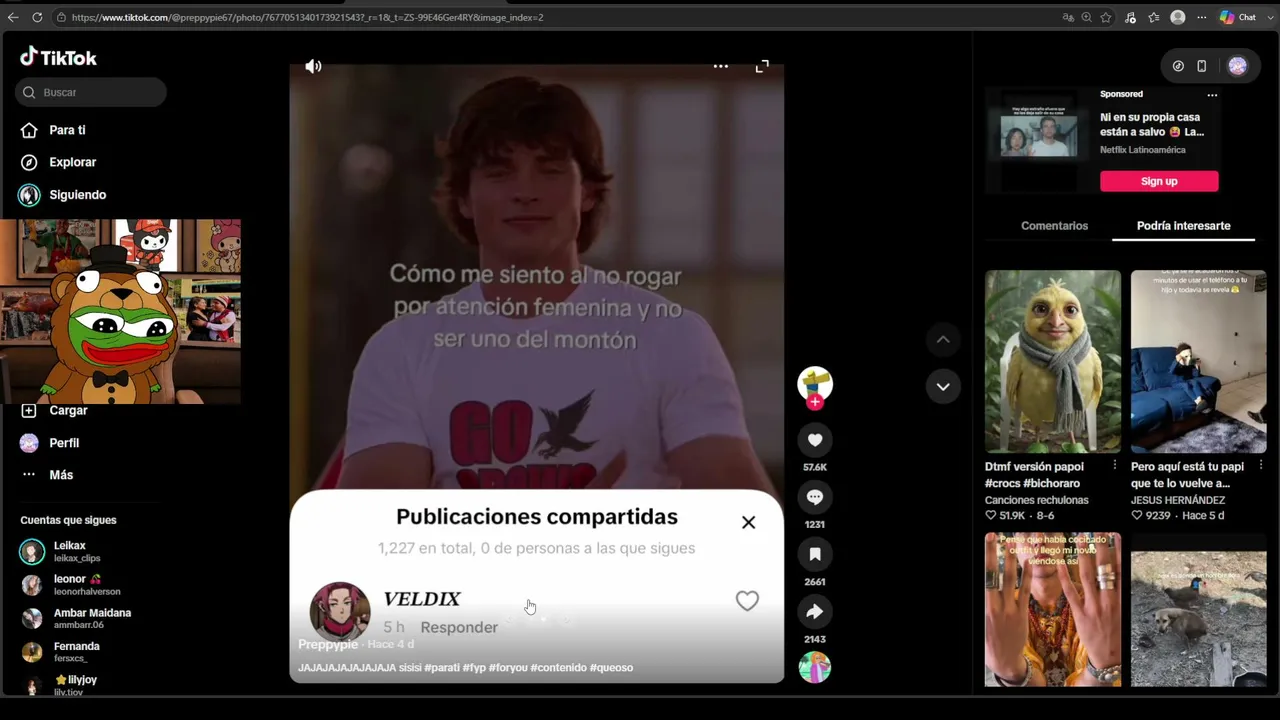
Task: Open followed account Fernanda
Action: pos(62,652)
